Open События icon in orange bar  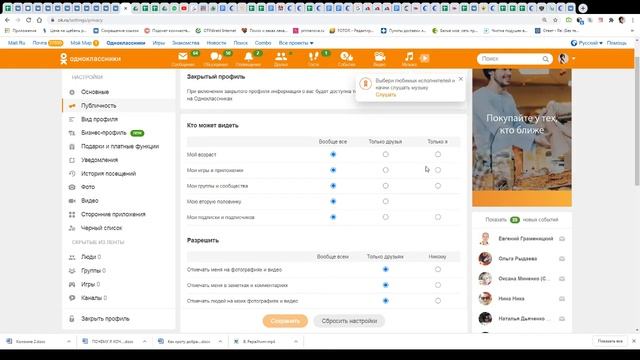click(347, 57)
